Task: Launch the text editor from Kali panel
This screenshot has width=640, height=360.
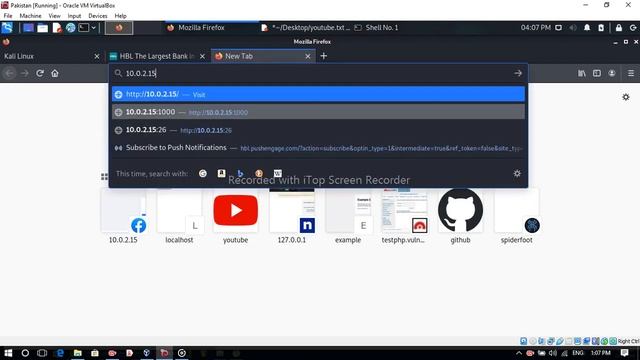Action: click(57, 28)
